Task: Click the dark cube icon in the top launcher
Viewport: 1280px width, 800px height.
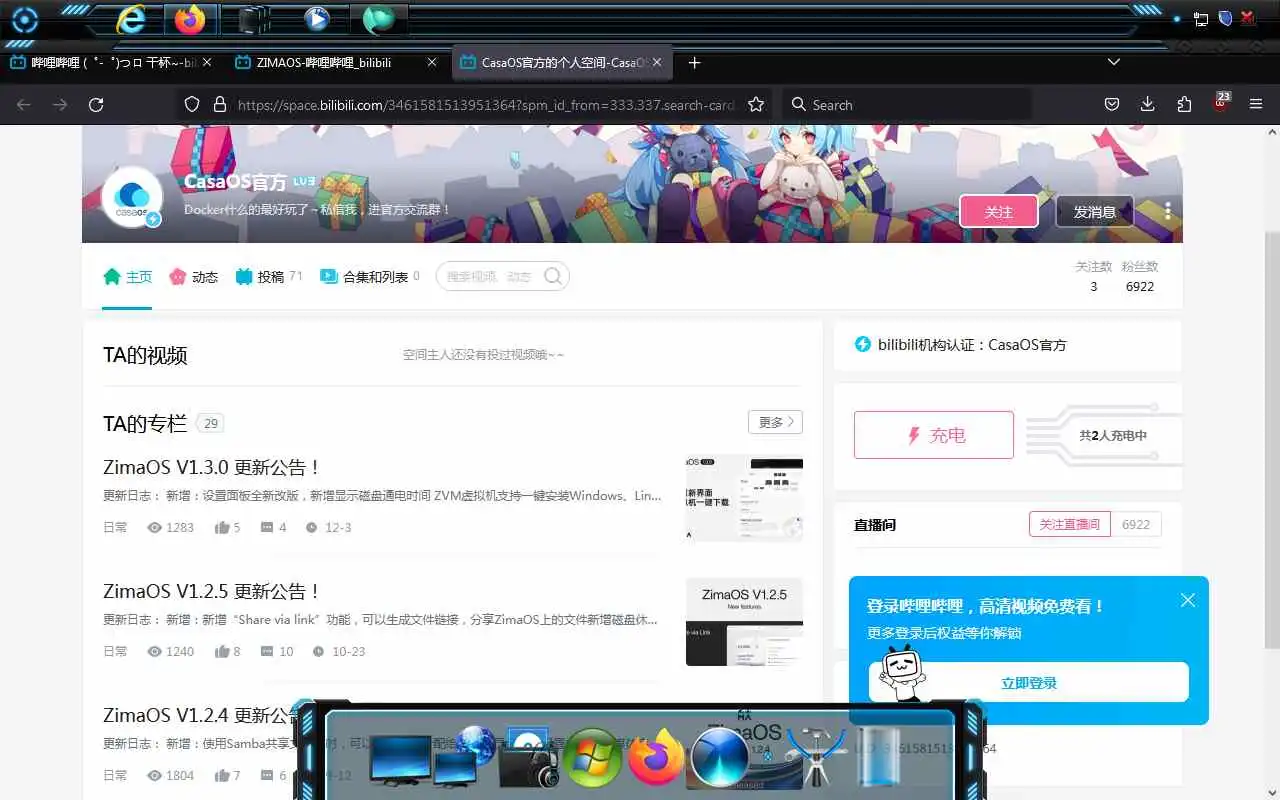Action: click(x=255, y=19)
